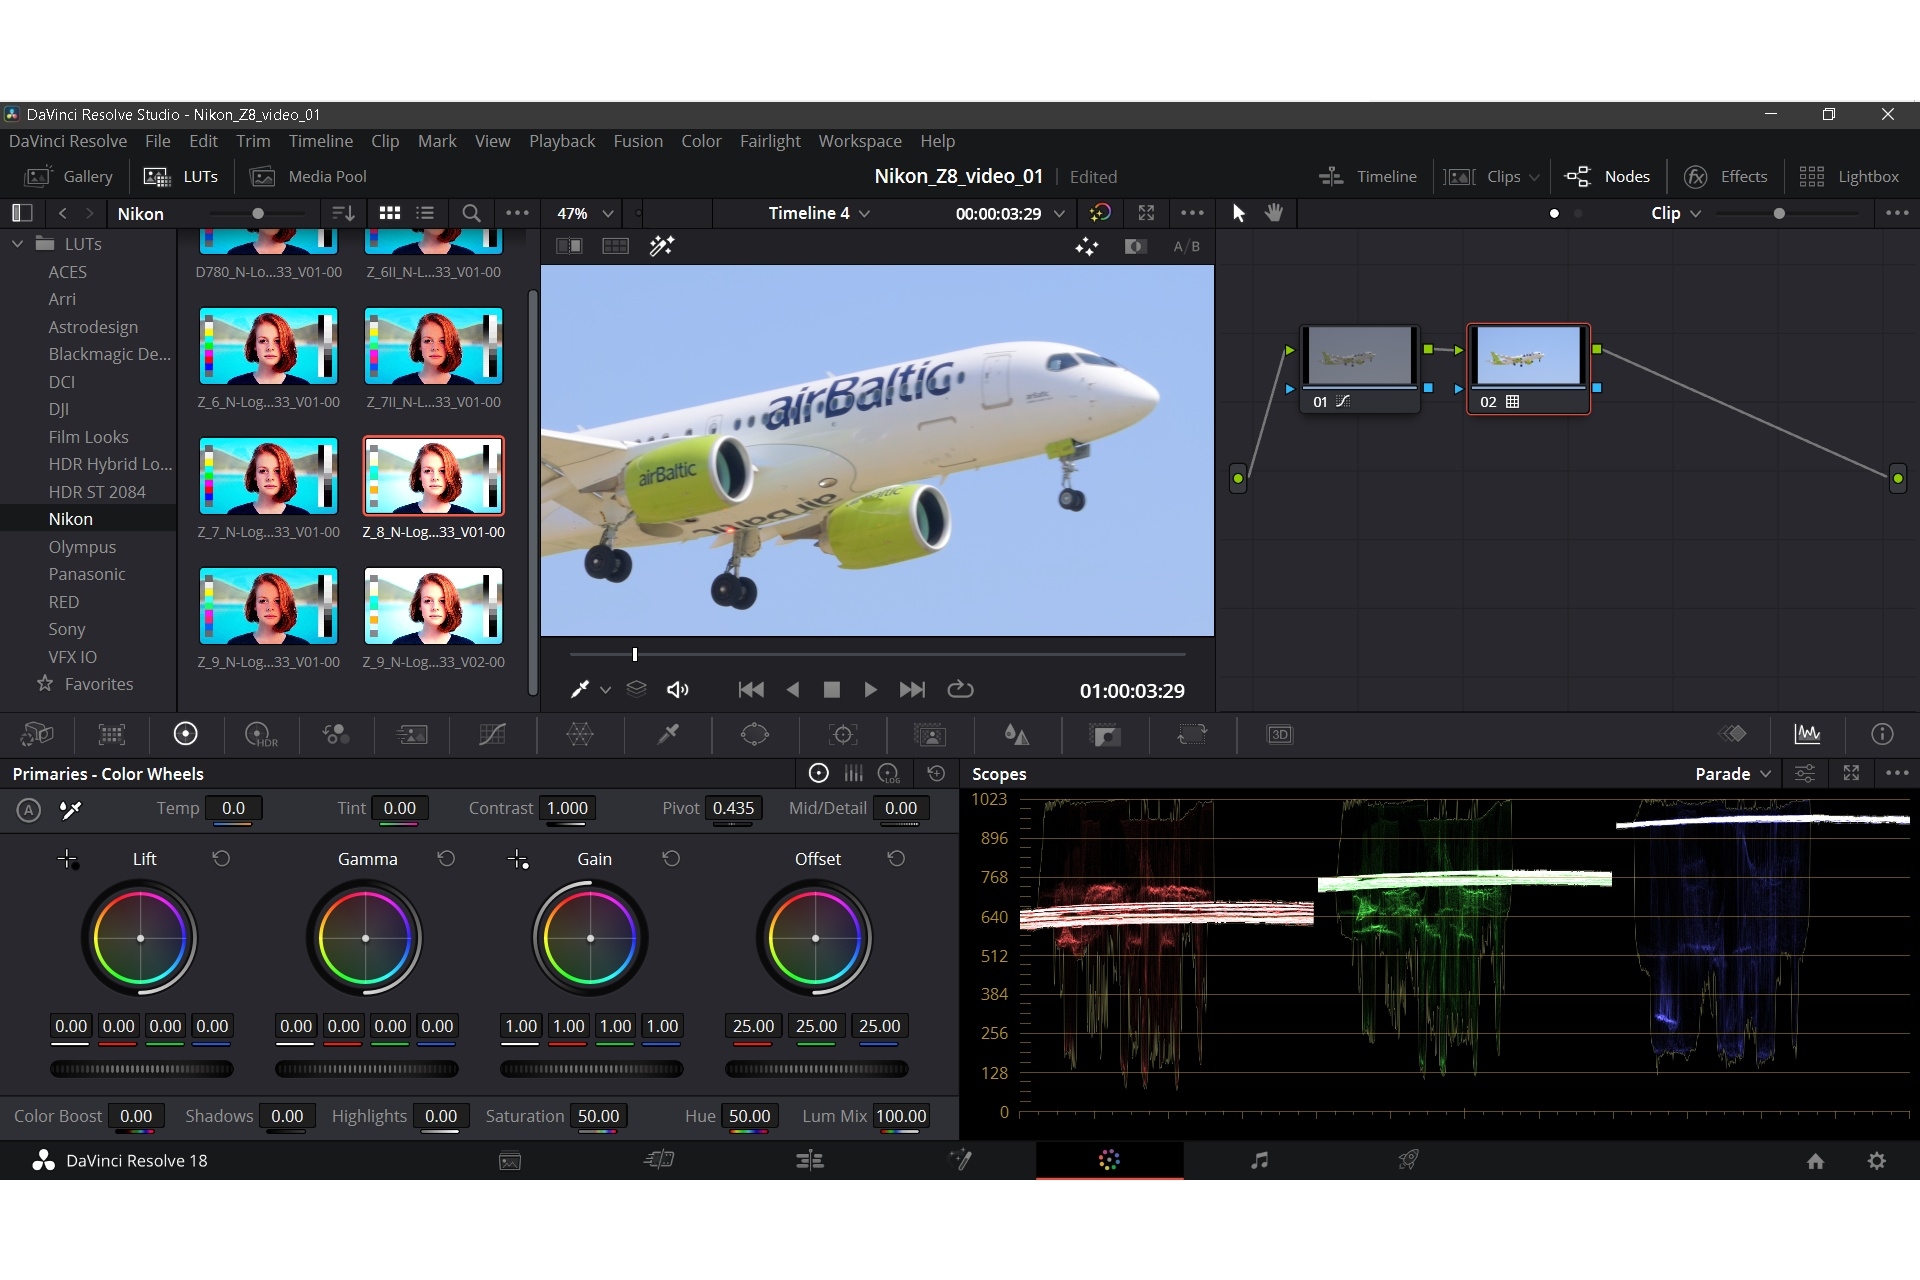This screenshot has height=1280, width=1920.
Task: Enable auto balance button
Action: tap(29, 810)
